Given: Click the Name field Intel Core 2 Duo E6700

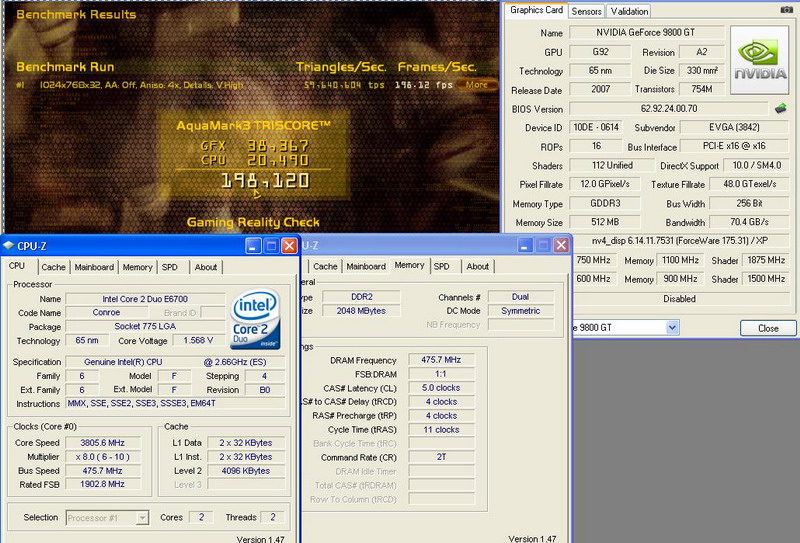Looking at the screenshot, I should [x=145, y=299].
